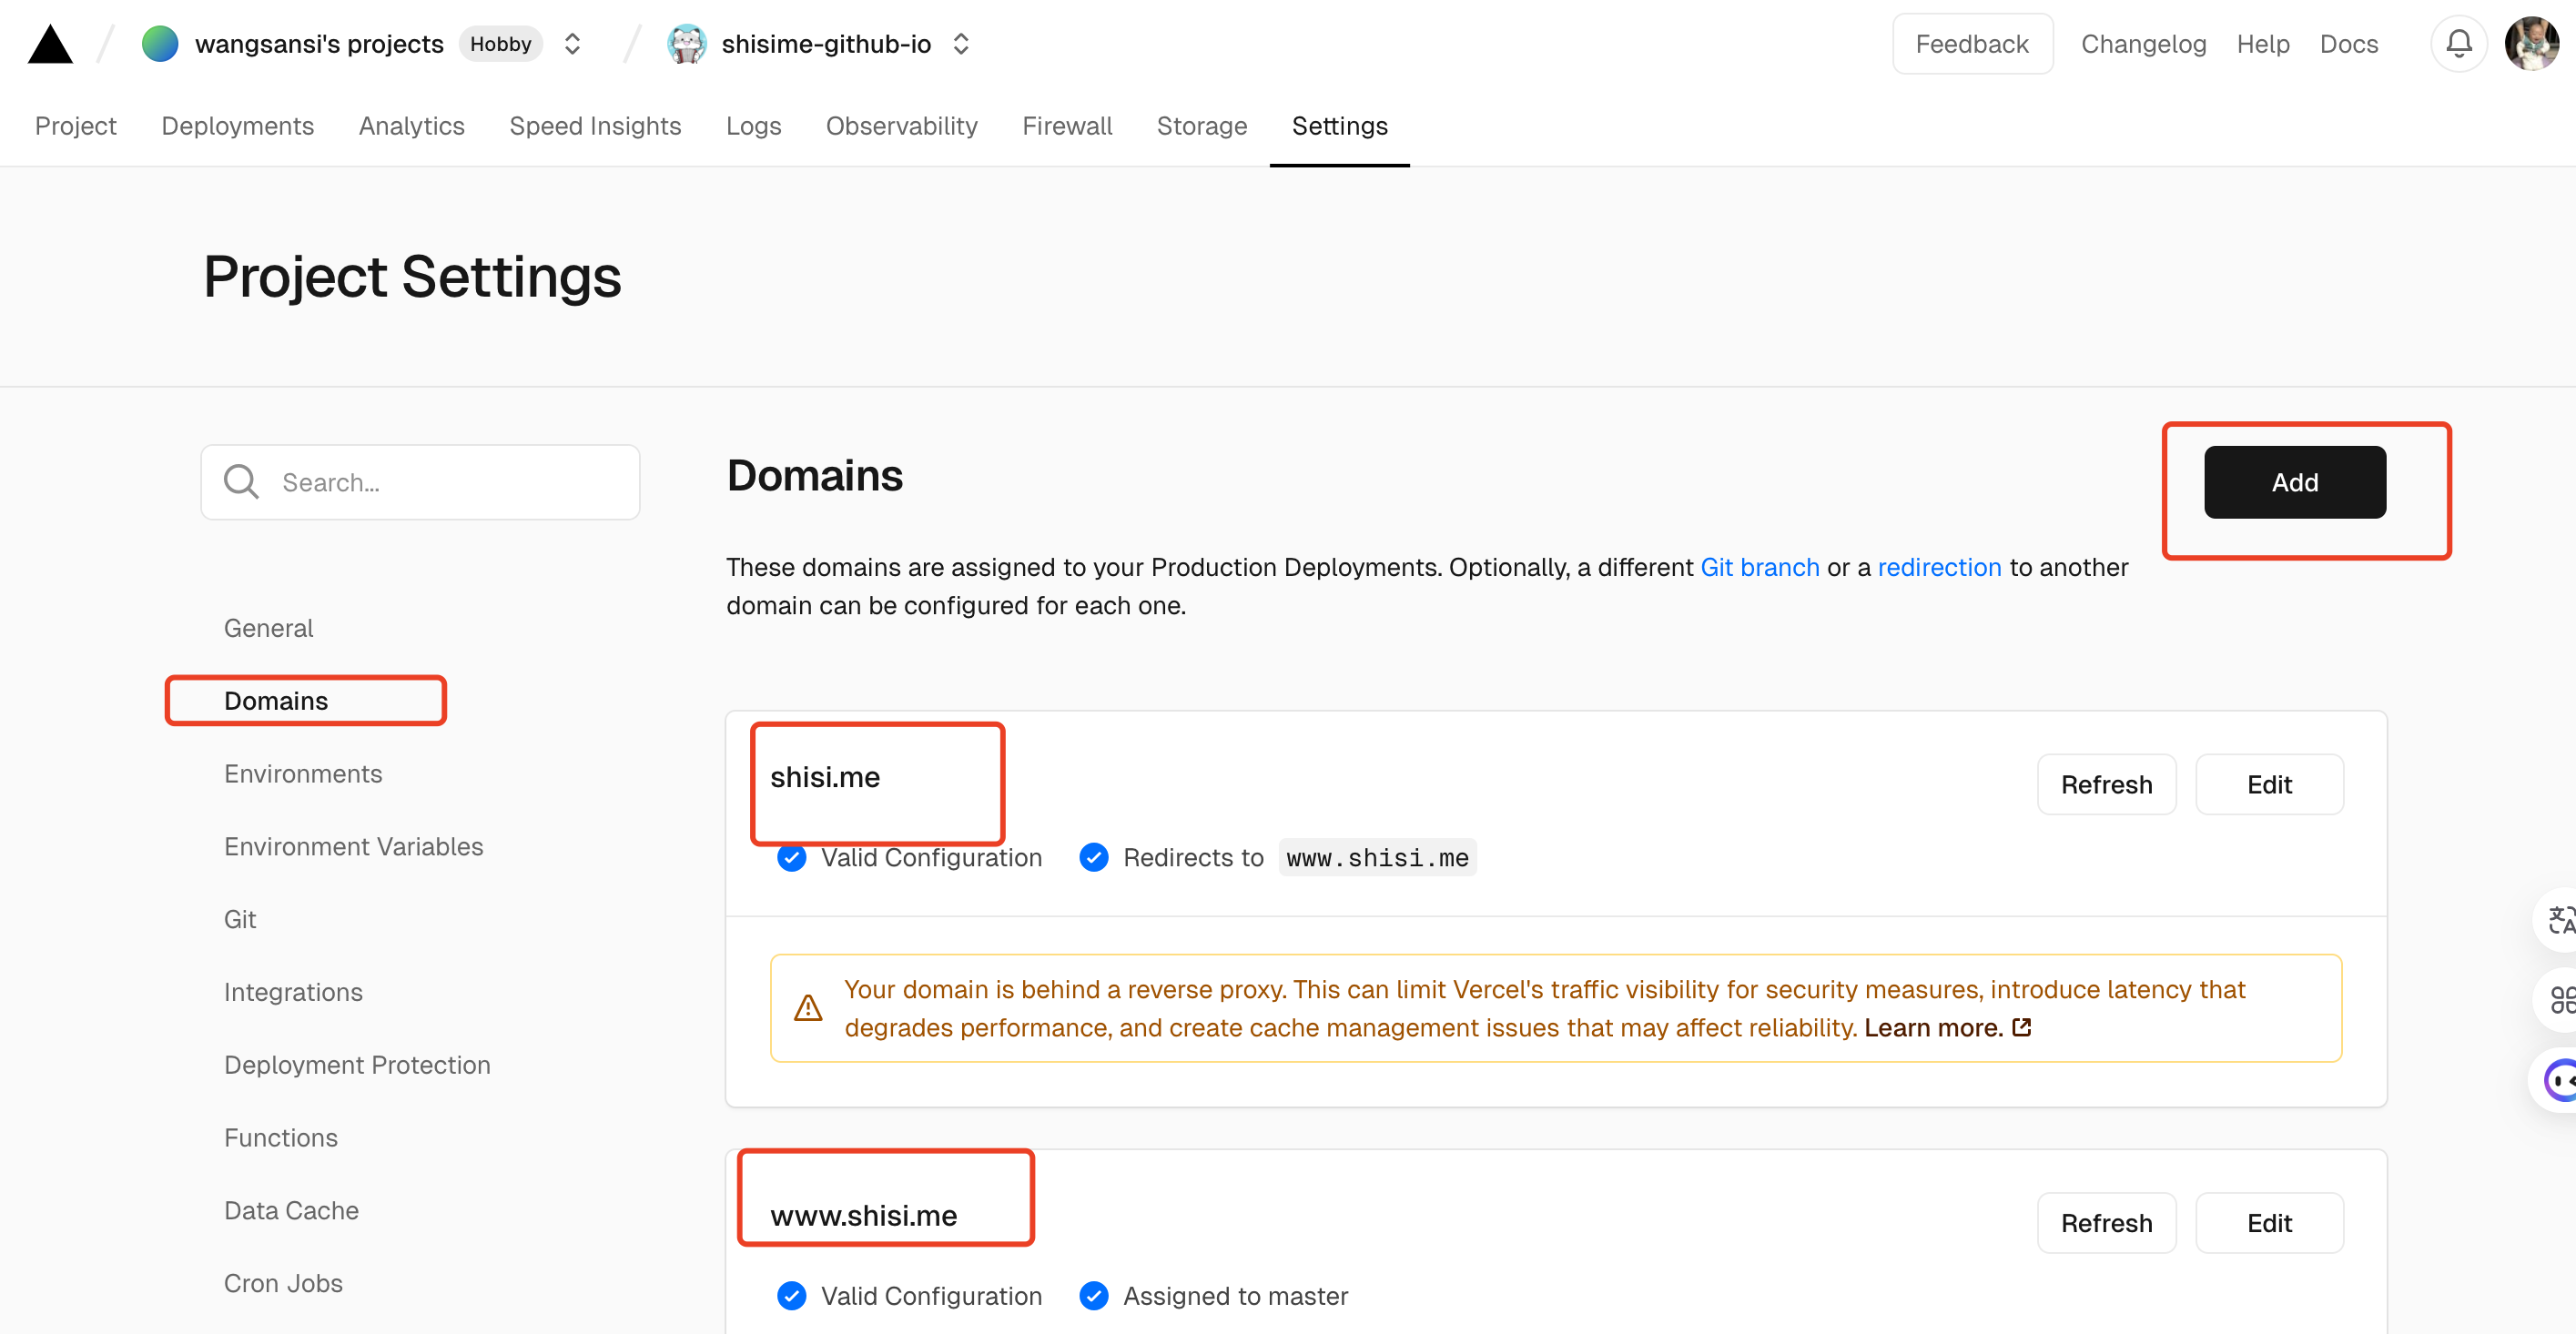Edit the www.shisi.me domain
This screenshot has height=1334, width=2576.
(x=2269, y=1222)
